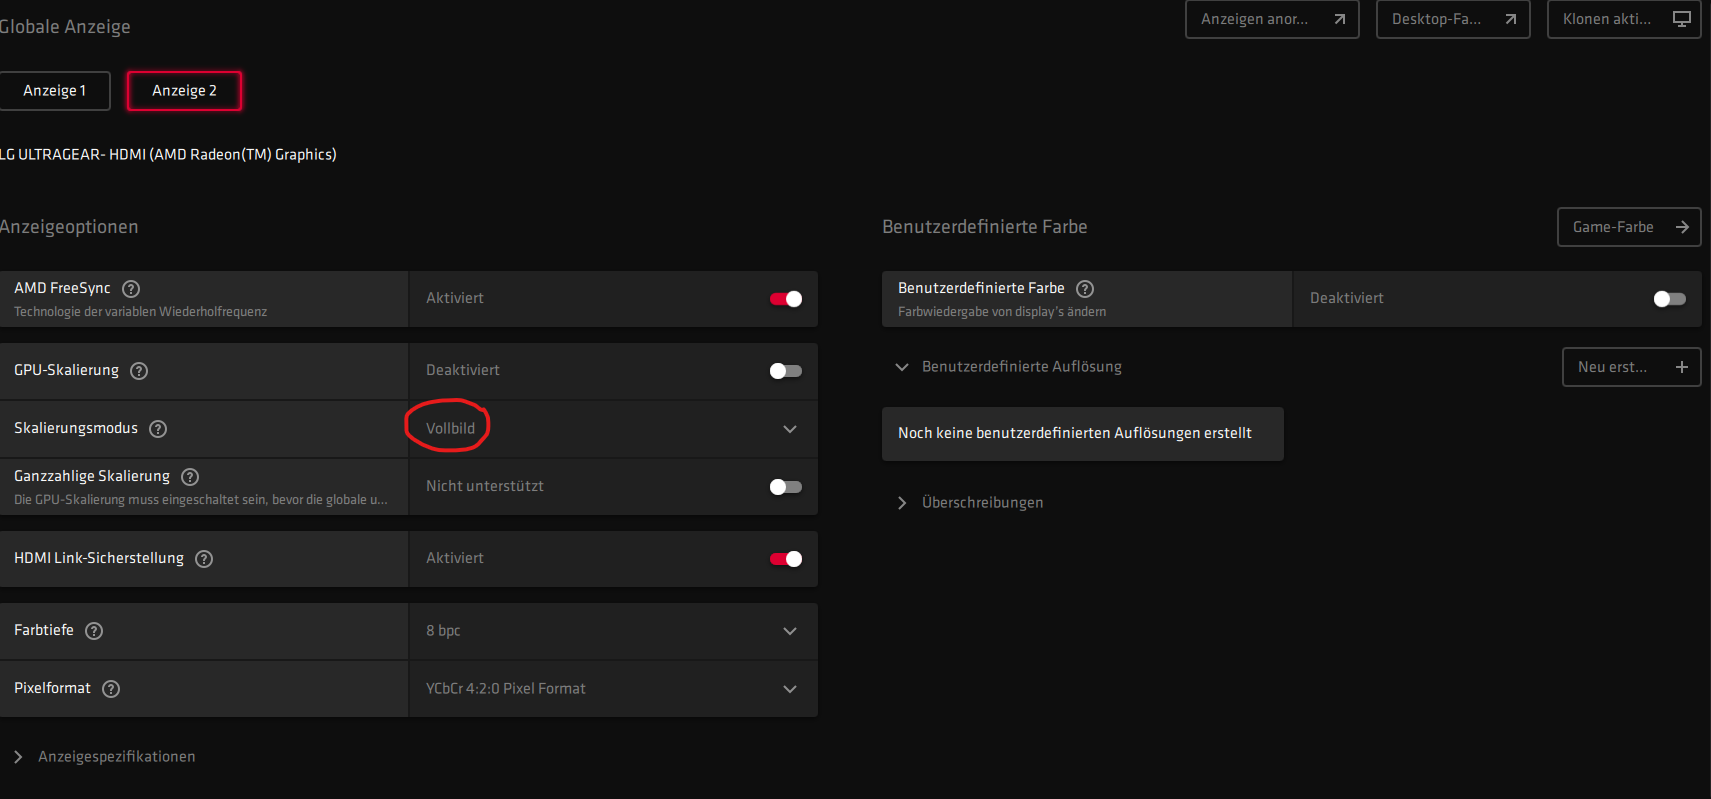
Task: Open Desktop-Fa... settings button
Action: click(1453, 19)
